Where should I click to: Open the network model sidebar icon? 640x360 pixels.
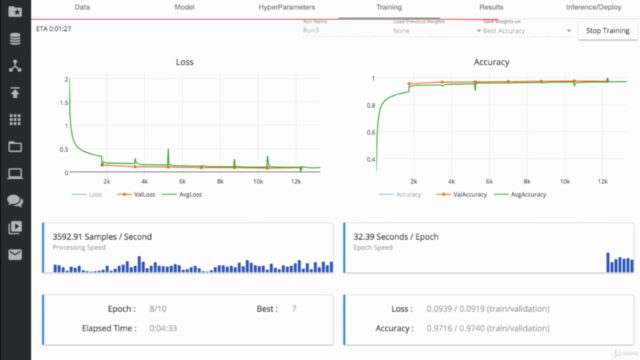15,66
